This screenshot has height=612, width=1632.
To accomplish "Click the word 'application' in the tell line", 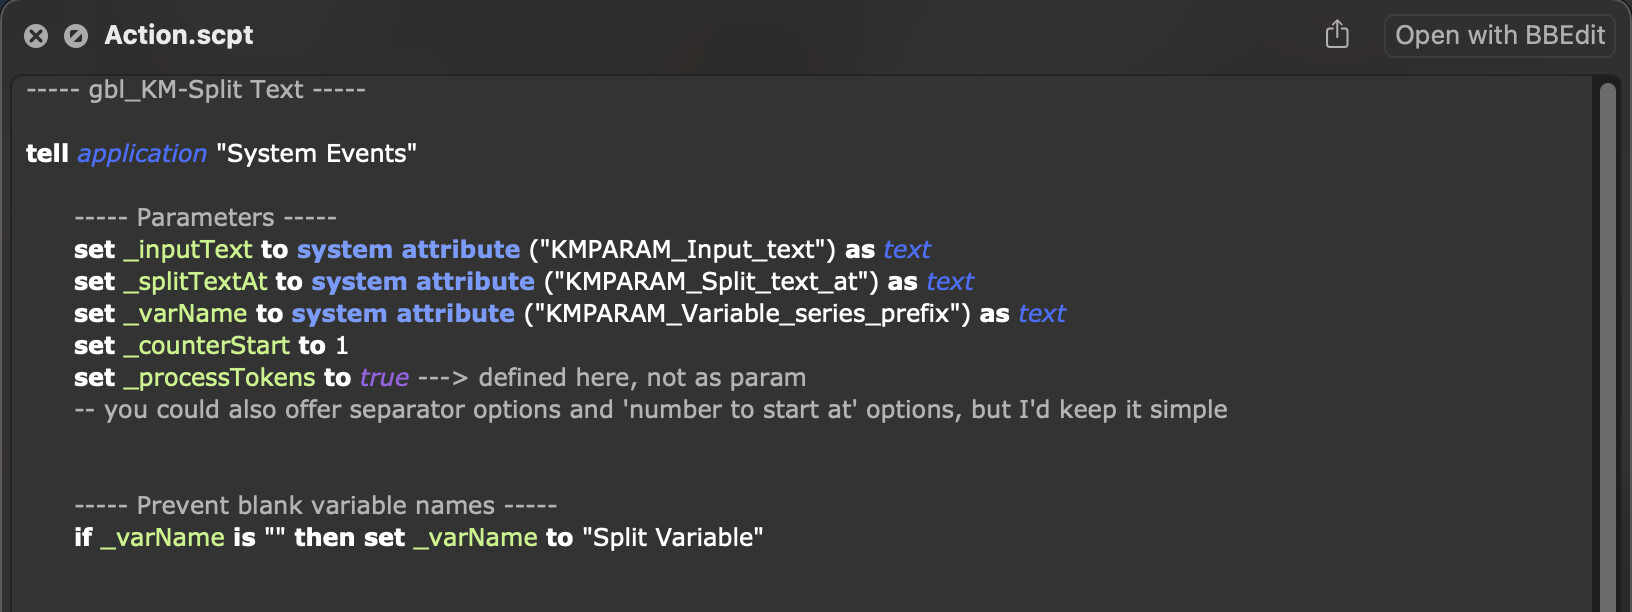I will [142, 154].
